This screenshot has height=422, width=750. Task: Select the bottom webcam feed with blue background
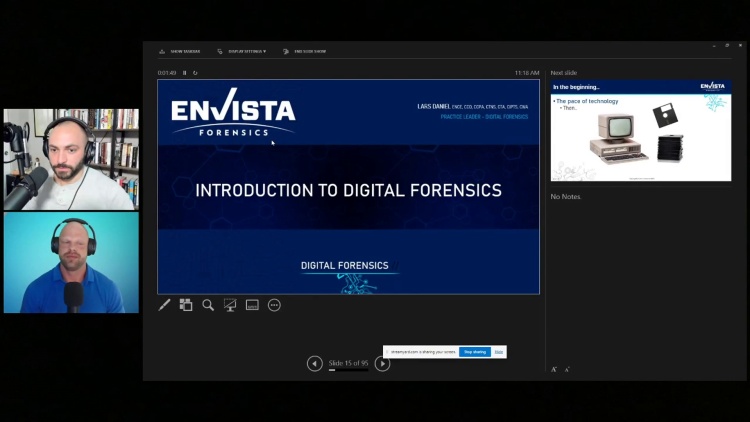coord(71,263)
